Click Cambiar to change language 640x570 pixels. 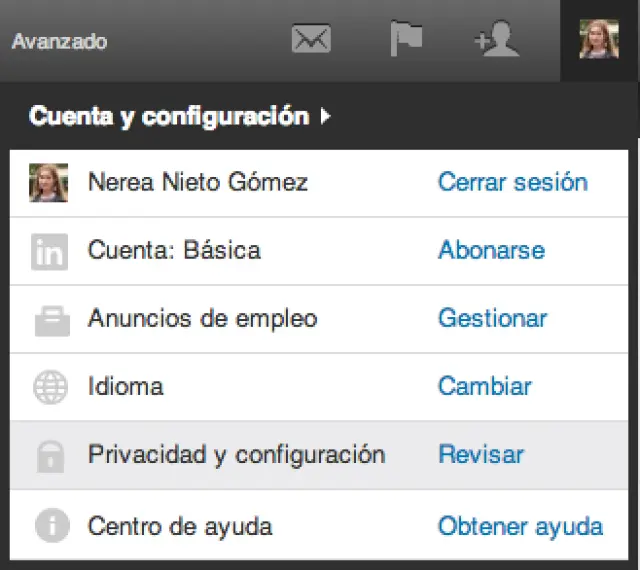pos(484,387)
